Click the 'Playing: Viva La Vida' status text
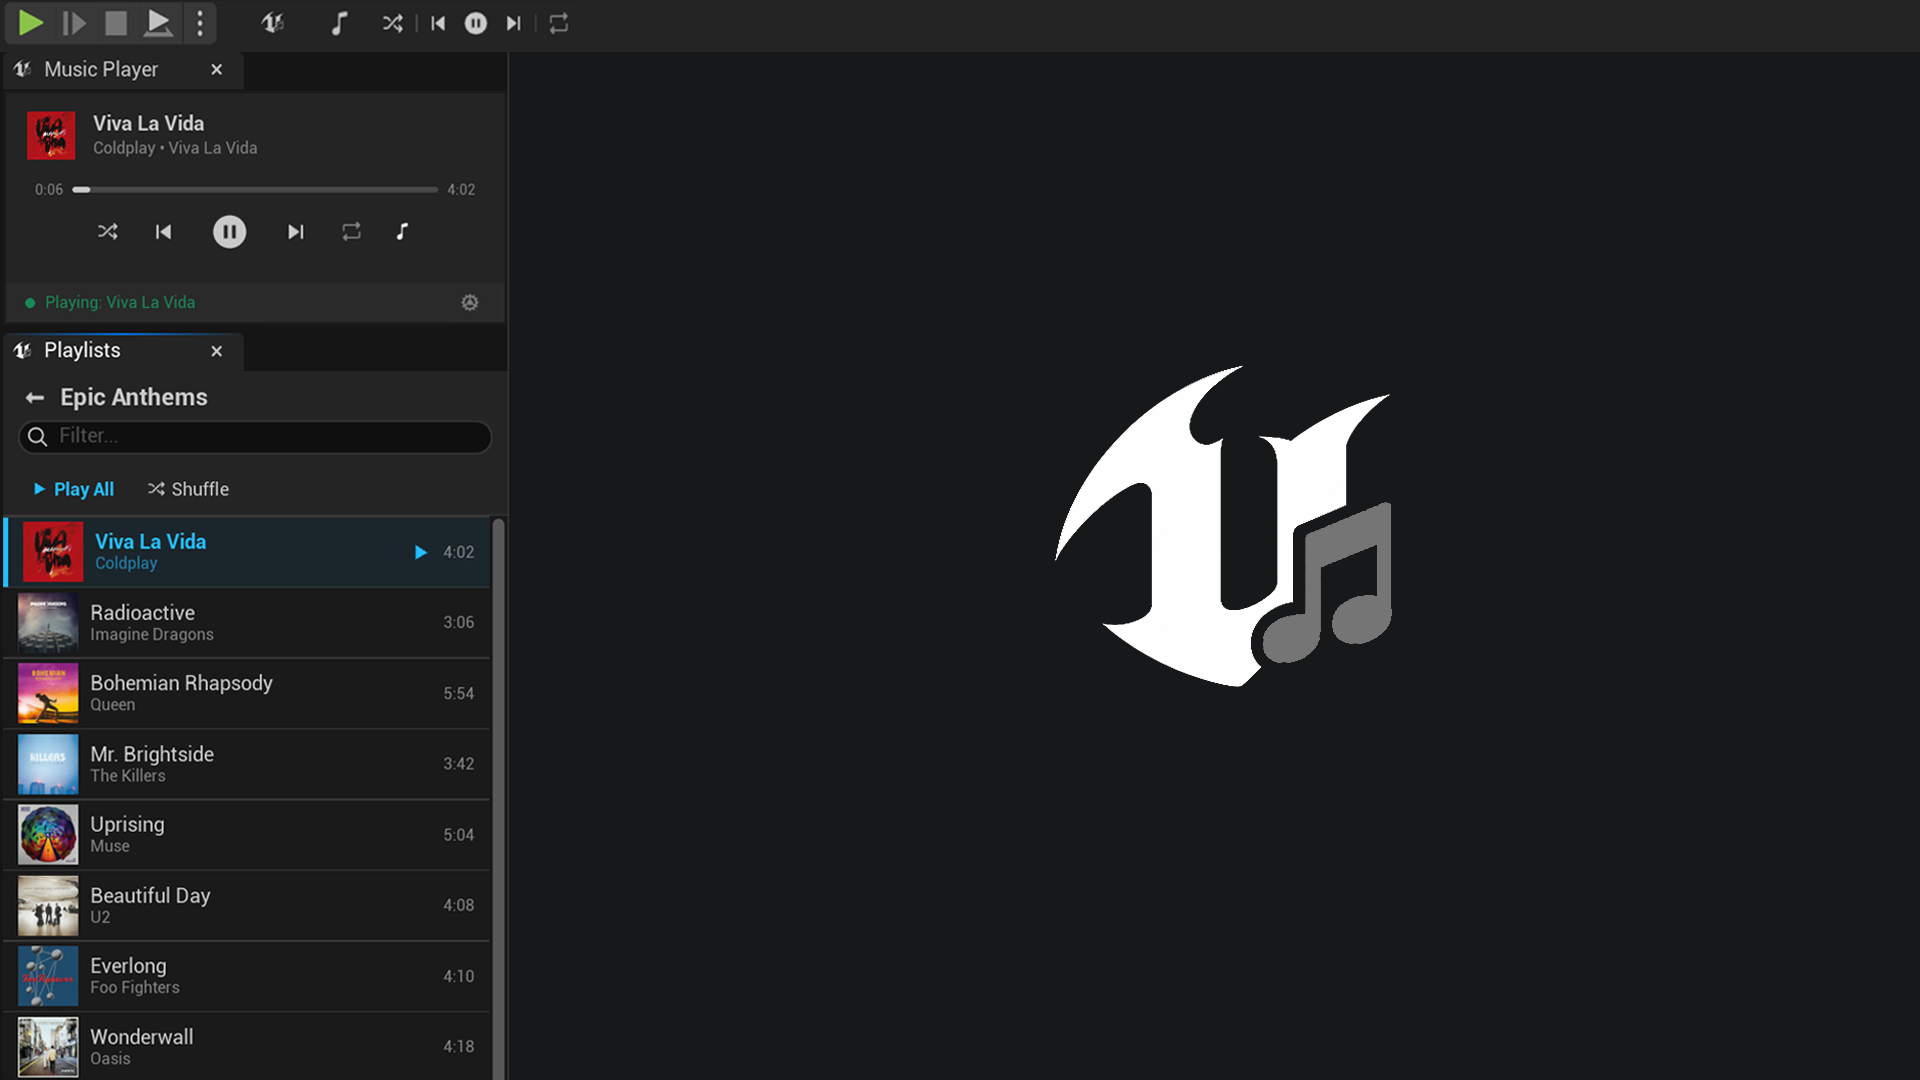 pyautogui.click(x=120, y=302)
